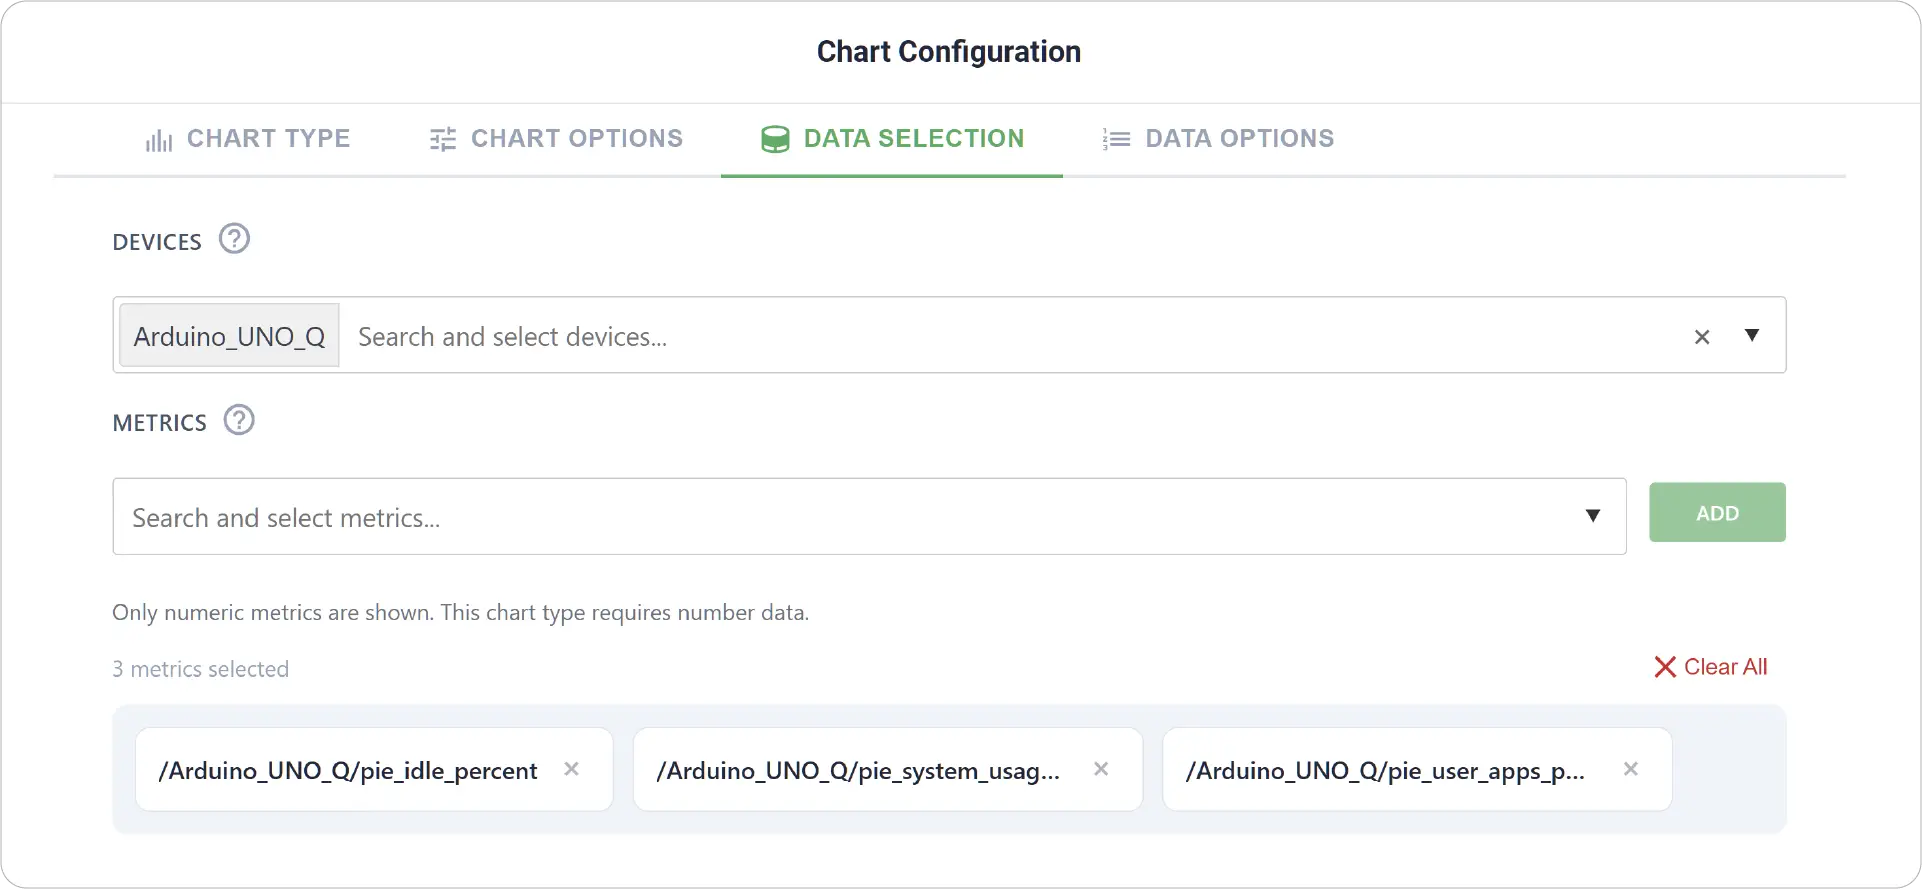Image resolution: width=1922 pixels, height=889 pixels.
Task: Click the sliders icon beside Chart Options
Action: (443, 139)
